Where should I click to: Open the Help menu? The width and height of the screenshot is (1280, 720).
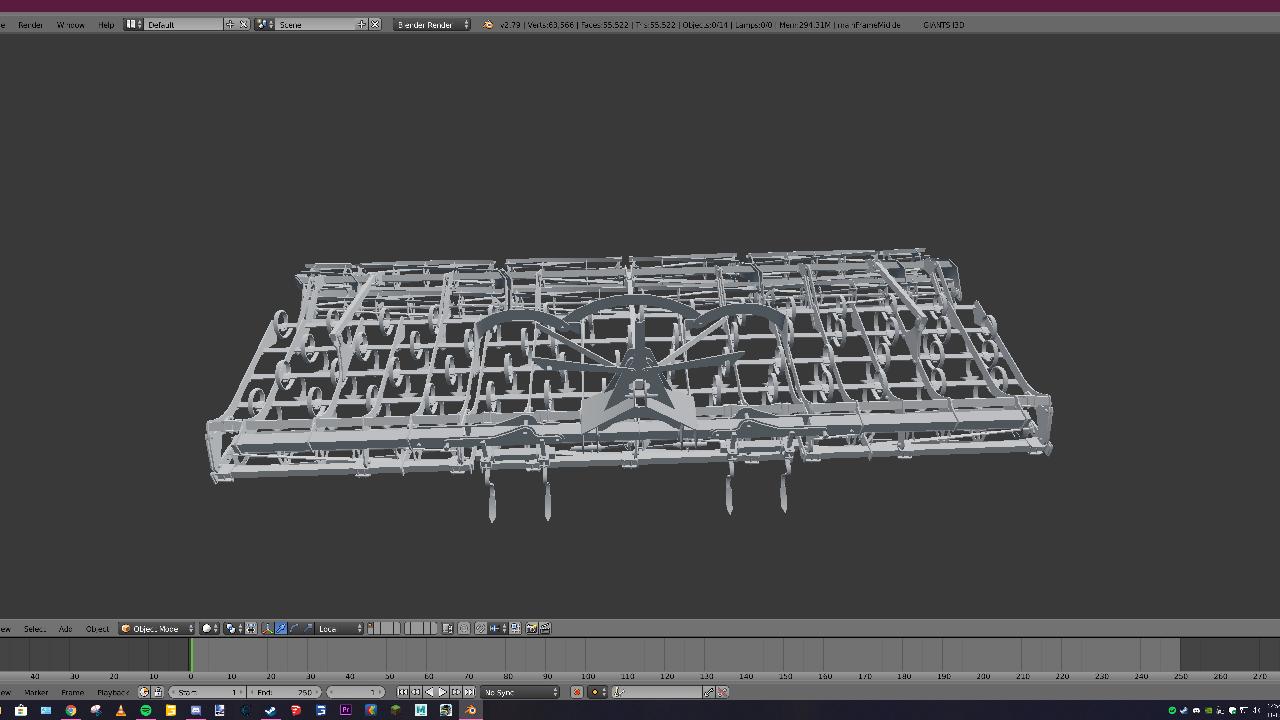click(x=106, y=24)
